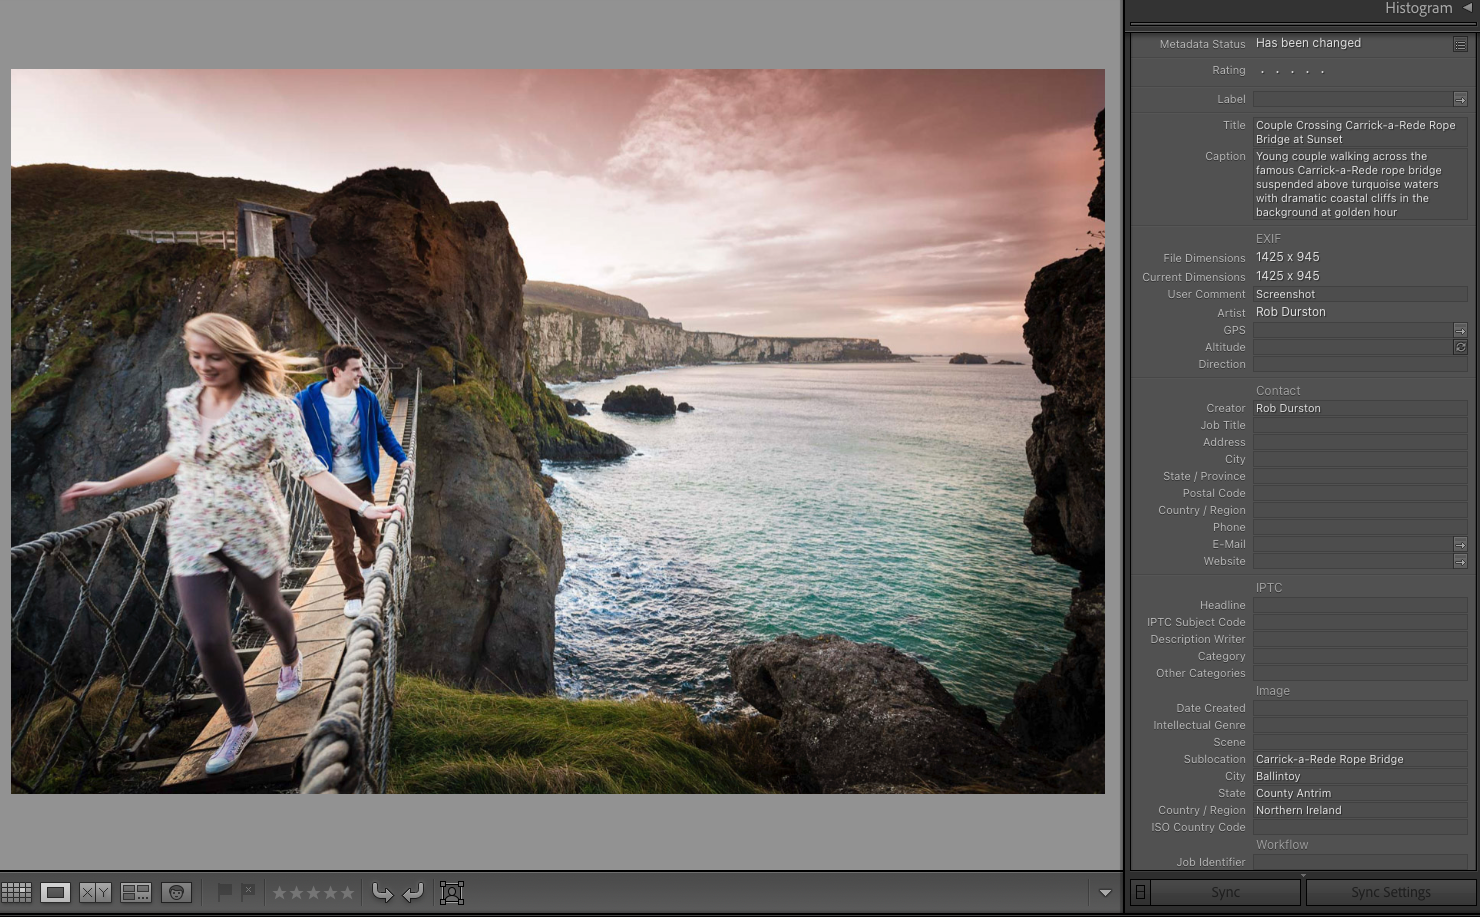Set two-star rating in toolbar
Screen dimensions: 1480x917
pos(297,892)
